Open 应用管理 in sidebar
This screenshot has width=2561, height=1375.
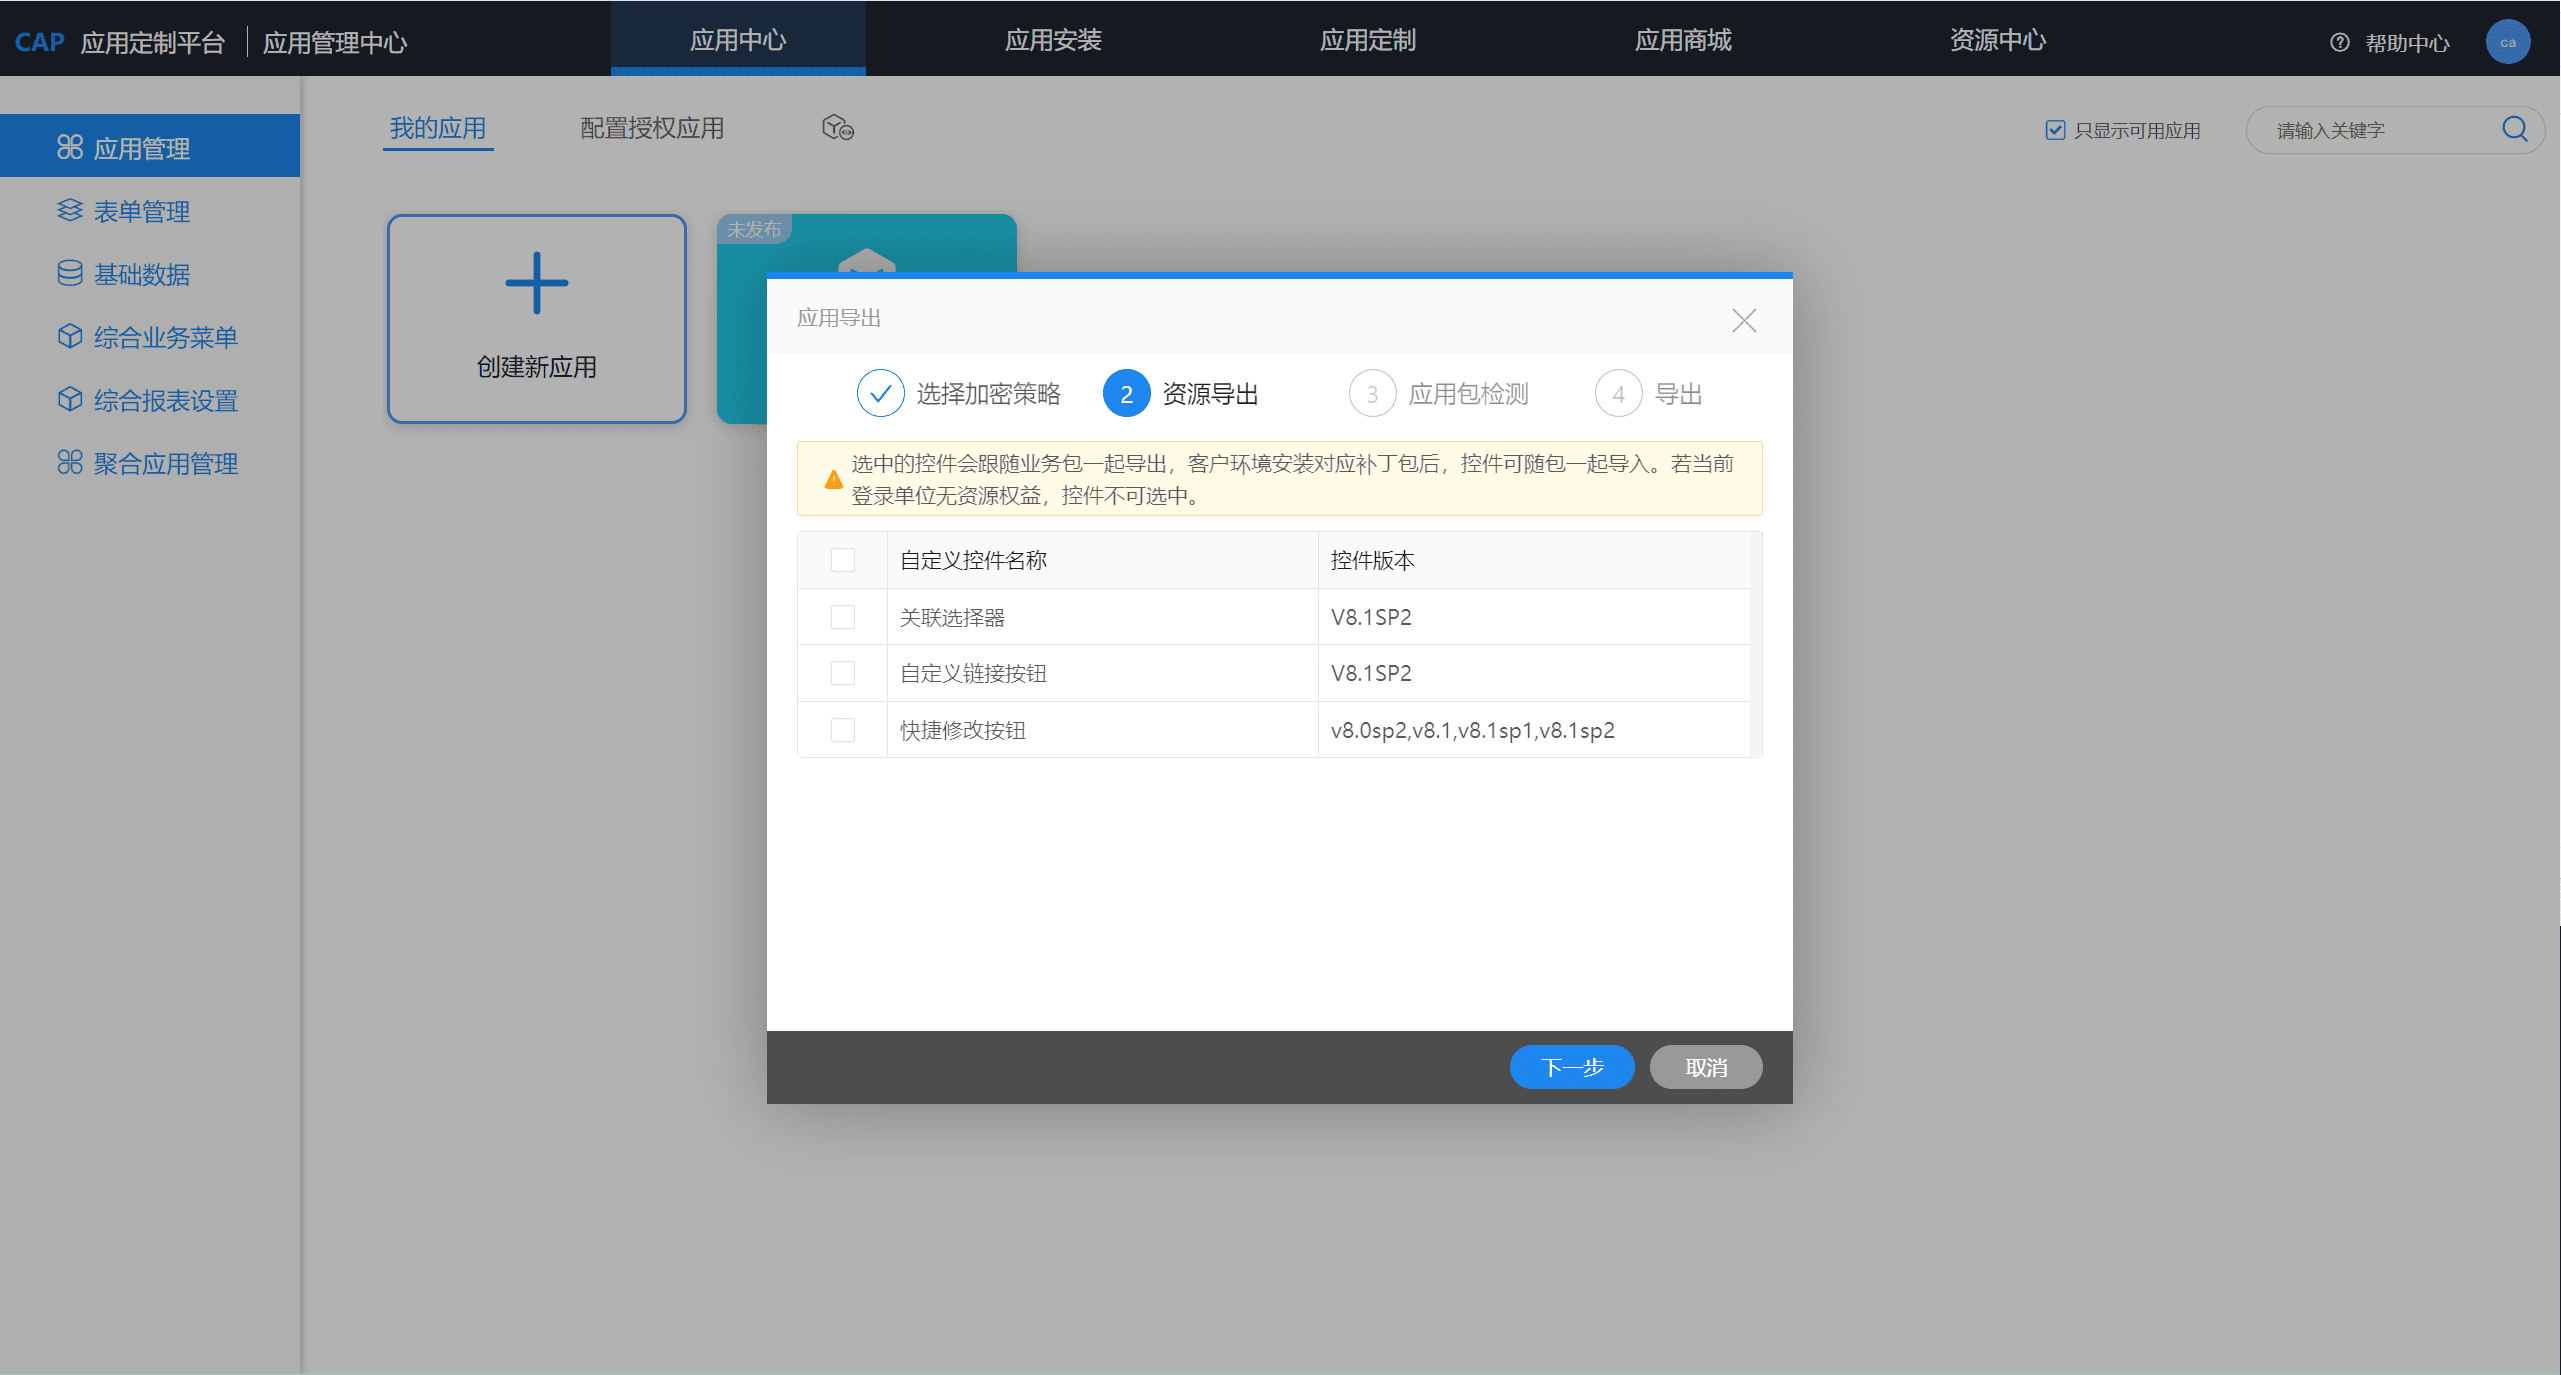pos(150,146)
